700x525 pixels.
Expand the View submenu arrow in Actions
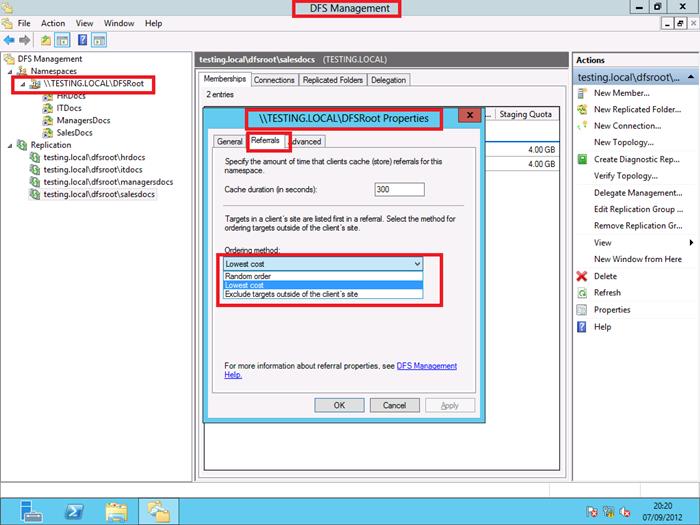[691, 243]
